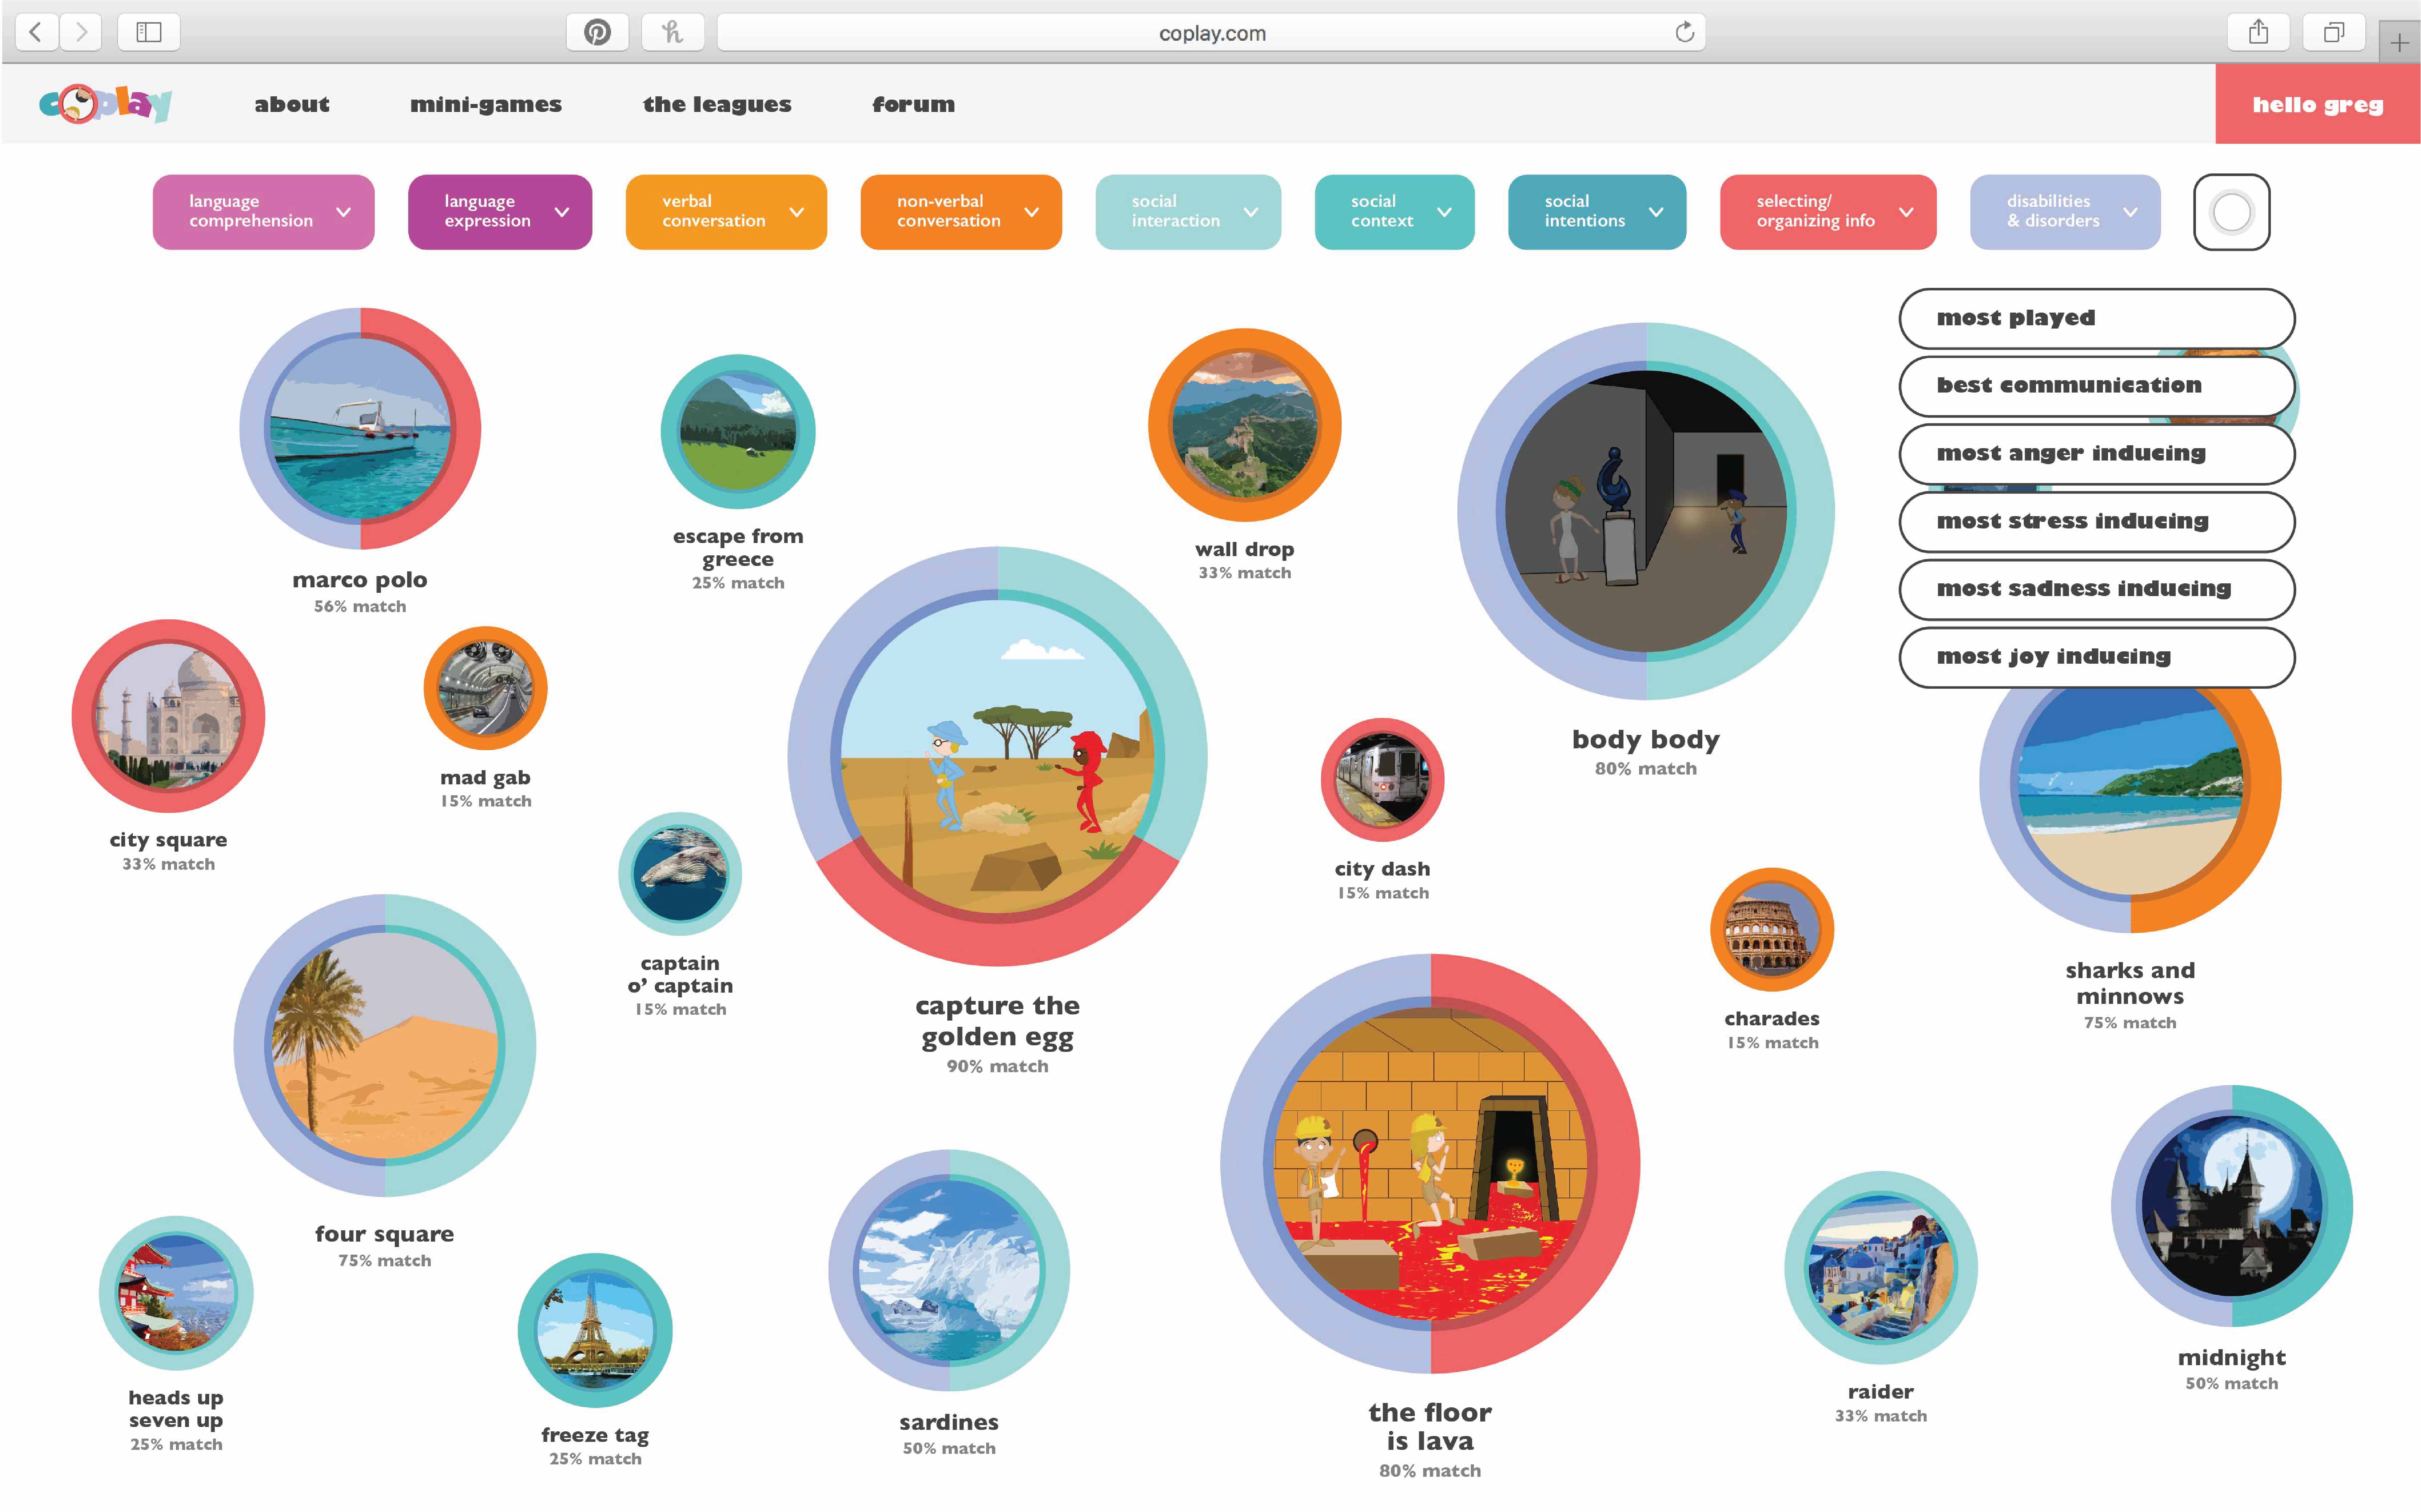
Task: Open the mad gab game bubble
Action: click(x=485, y=688)
